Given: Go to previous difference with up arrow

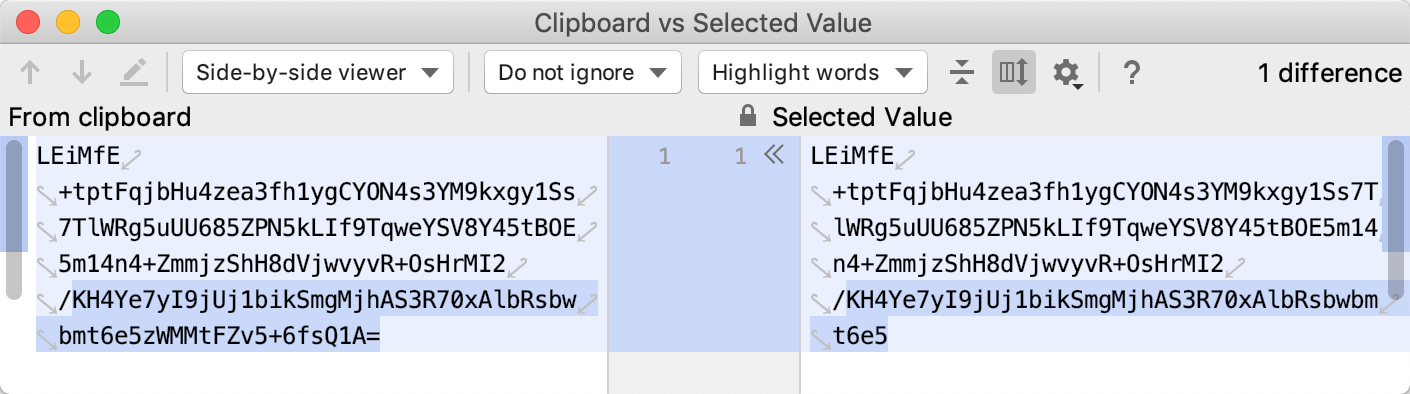Looking at the screenshot, I should (31, 73).
